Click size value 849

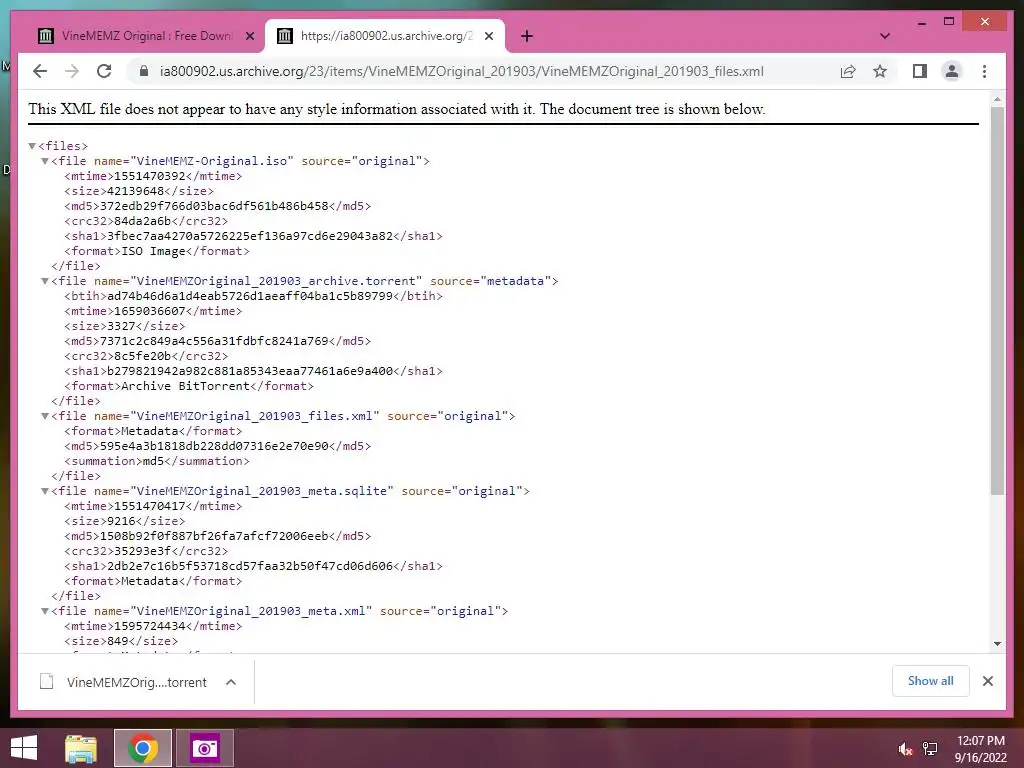click(118, 641)
